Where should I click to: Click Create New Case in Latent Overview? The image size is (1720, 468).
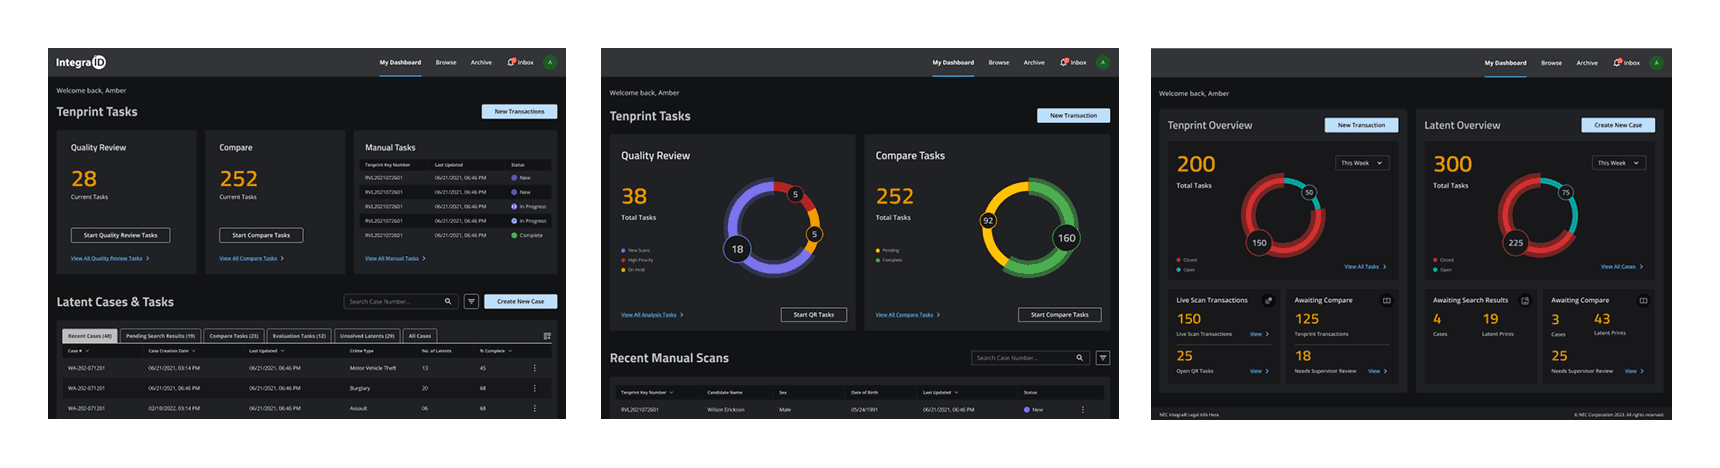(1618, 125)
